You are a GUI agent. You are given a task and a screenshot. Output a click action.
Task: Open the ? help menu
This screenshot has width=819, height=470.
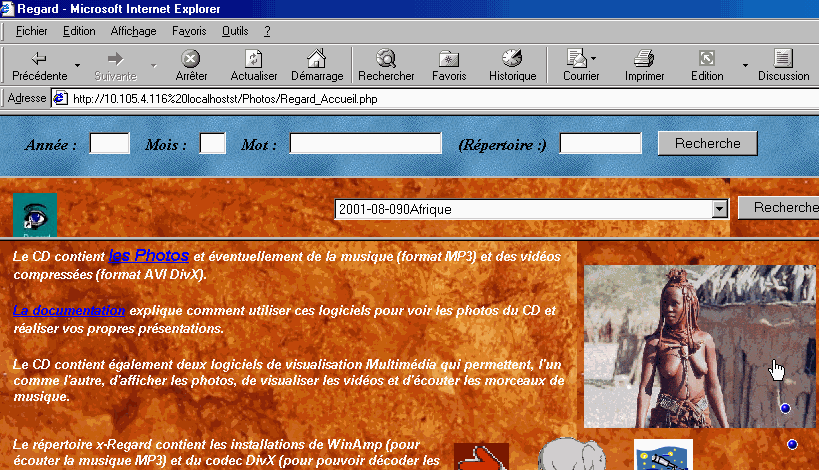267,31
